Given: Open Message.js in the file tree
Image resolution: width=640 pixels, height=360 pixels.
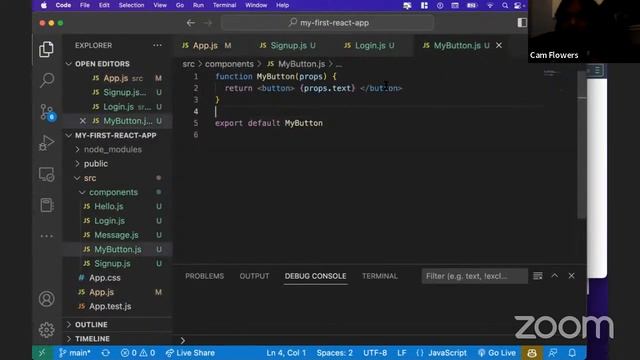Looking at the screenshot, I should click(x=116, y=235).
